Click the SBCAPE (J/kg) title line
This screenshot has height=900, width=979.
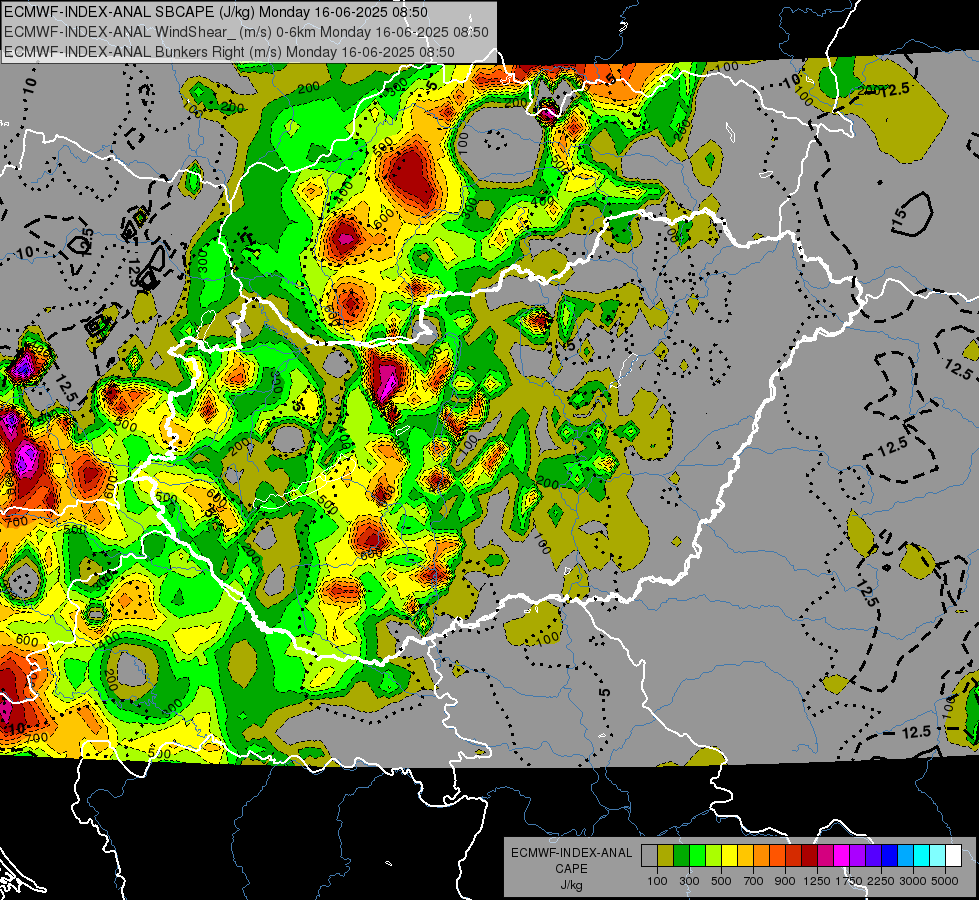click(216, 12)
